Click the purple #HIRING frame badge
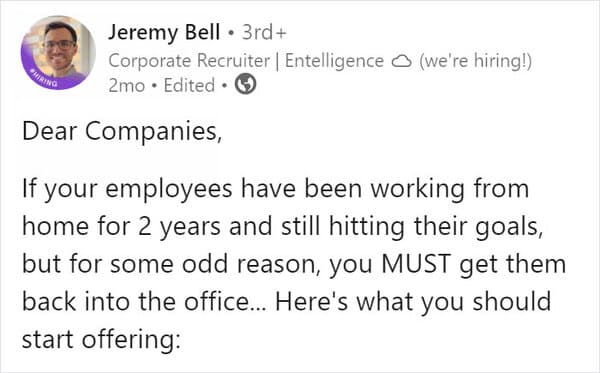The width and height of the screenshot is (600, 373). click(x=43, y=78)
